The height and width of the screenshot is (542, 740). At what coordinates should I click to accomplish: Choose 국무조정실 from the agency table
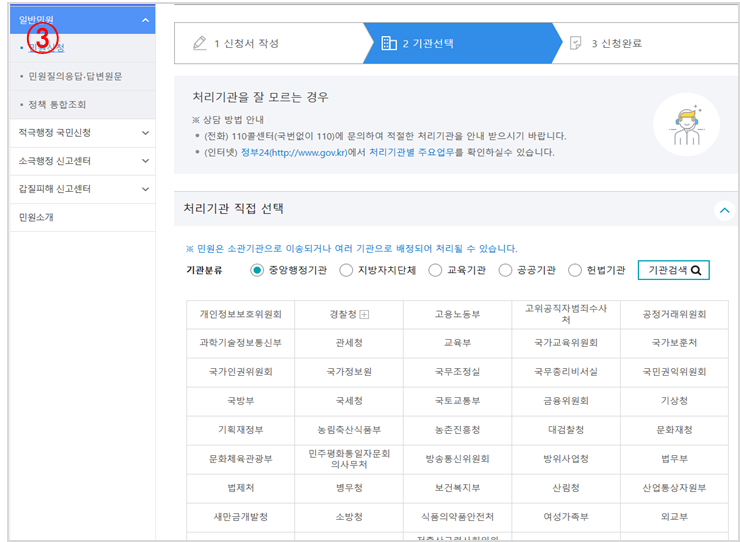[x=457, y=373]
